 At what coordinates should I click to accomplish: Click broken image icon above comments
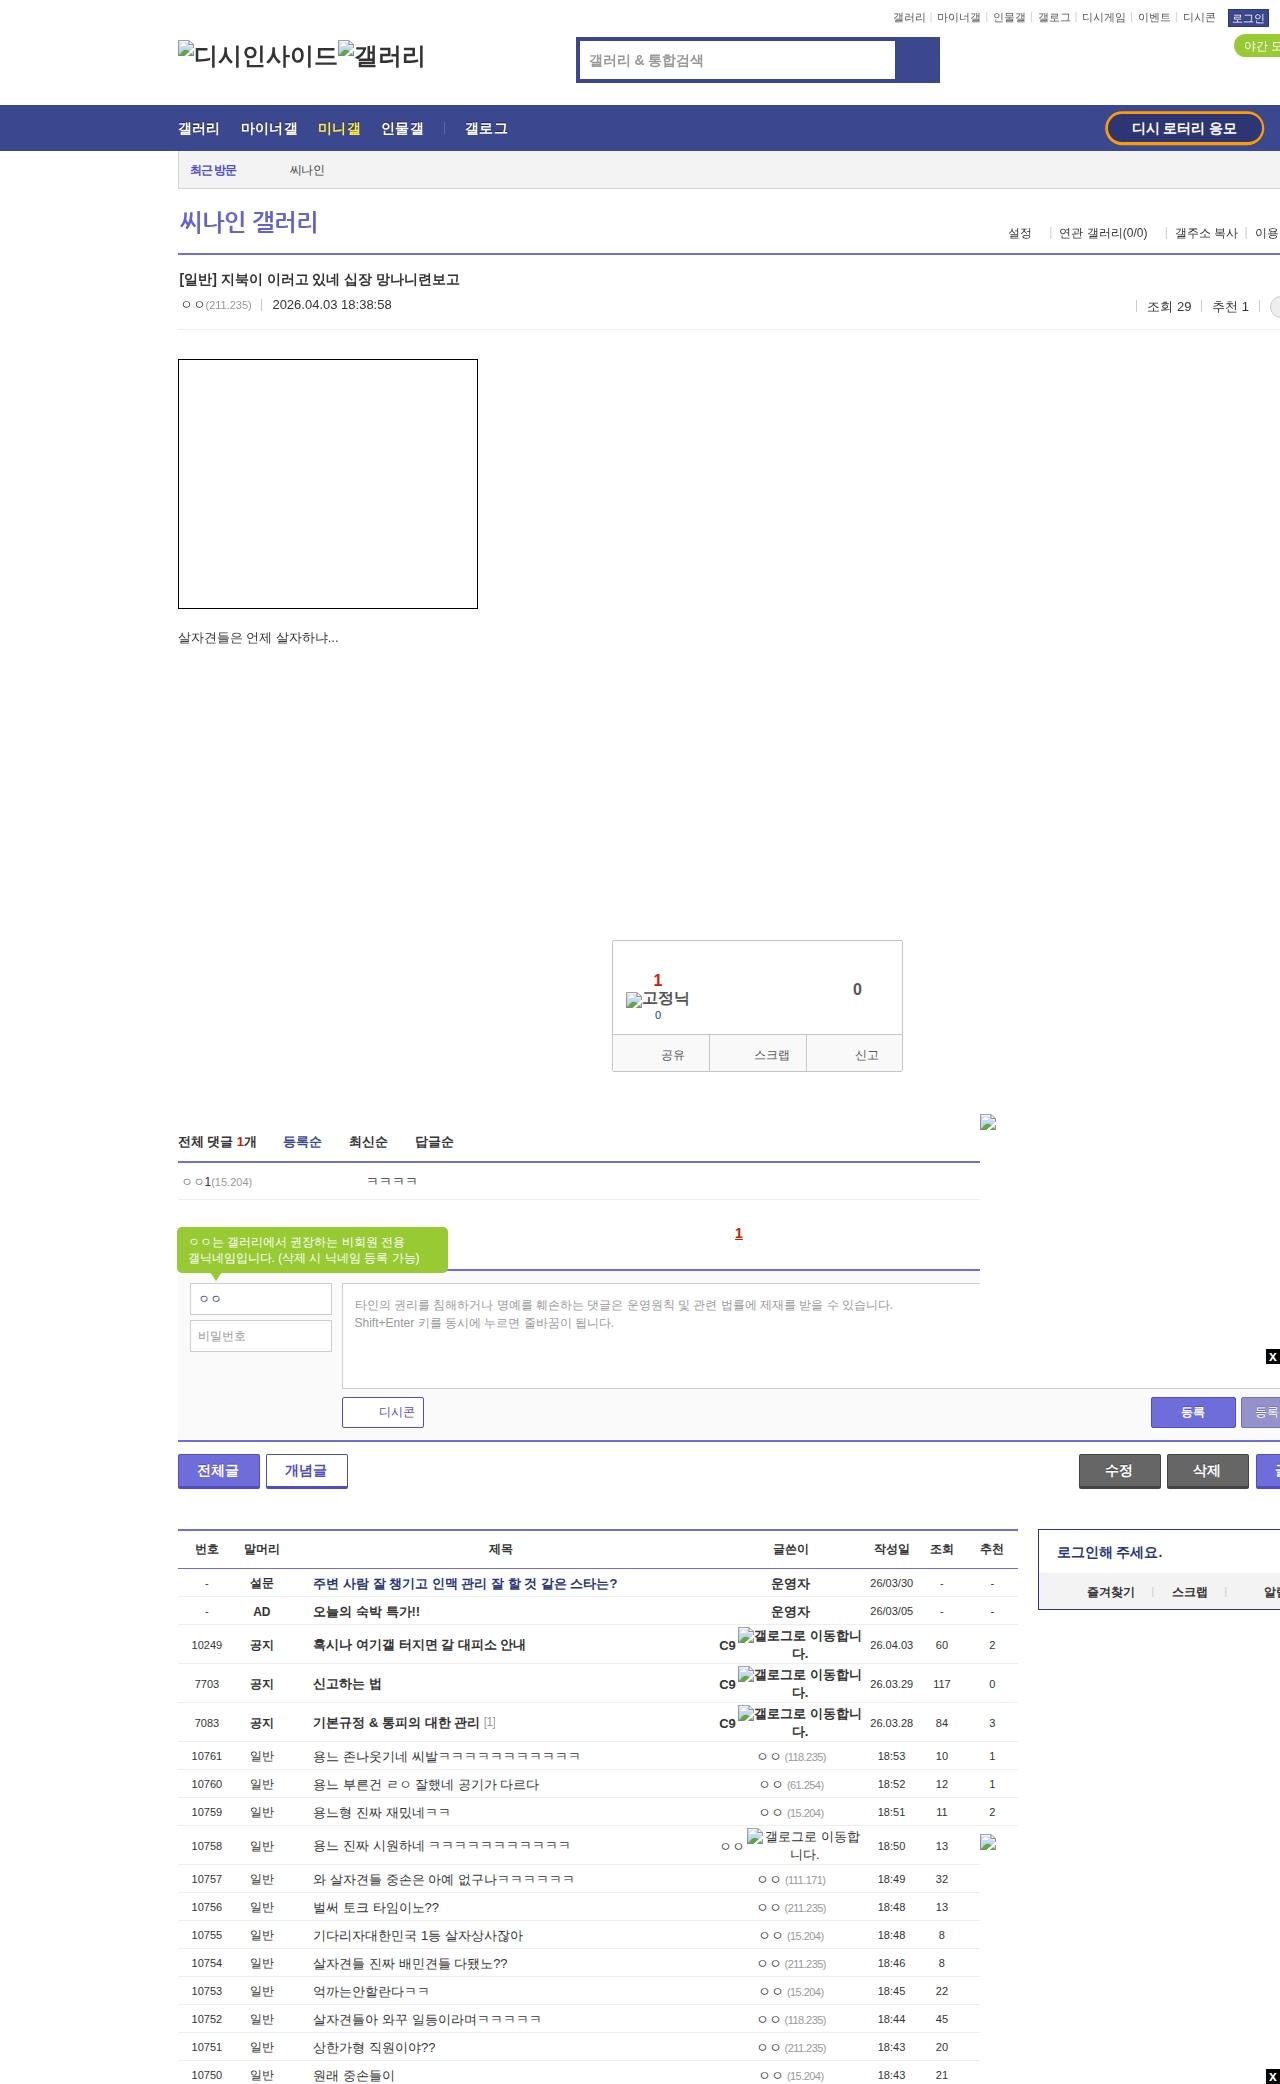point(988,1122)
